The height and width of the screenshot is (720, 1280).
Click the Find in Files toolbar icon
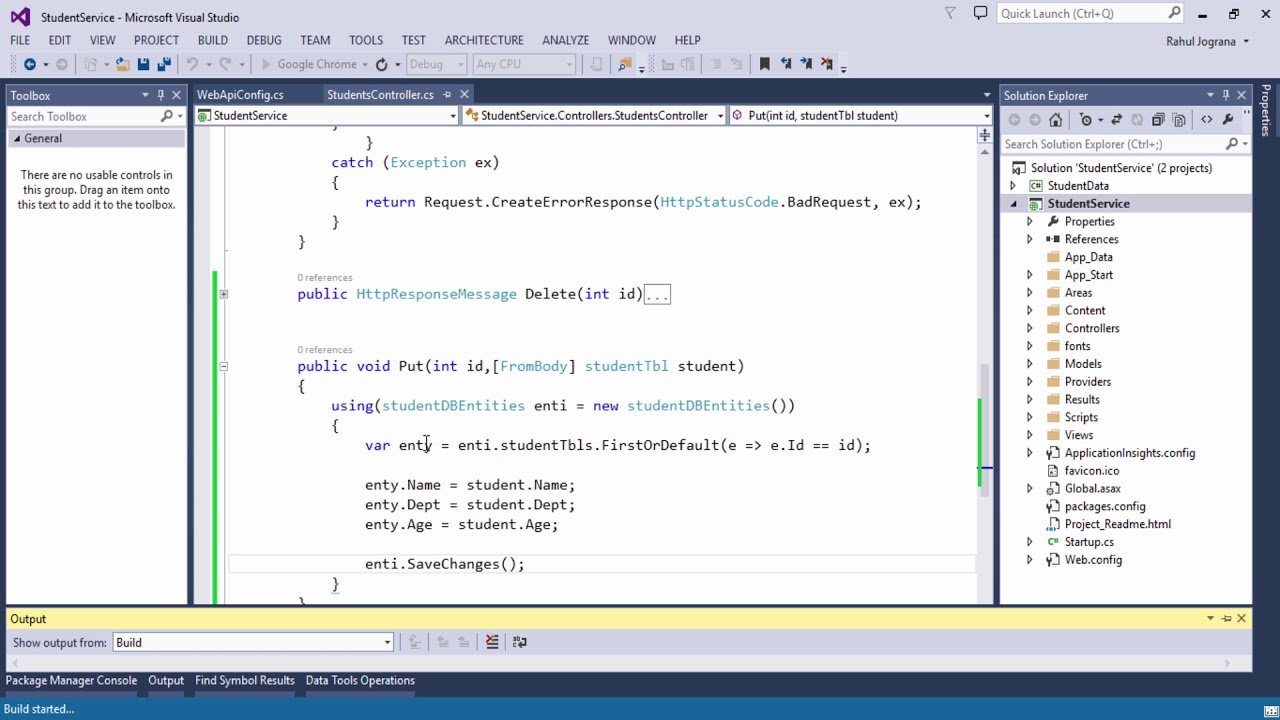pos(625,64)
